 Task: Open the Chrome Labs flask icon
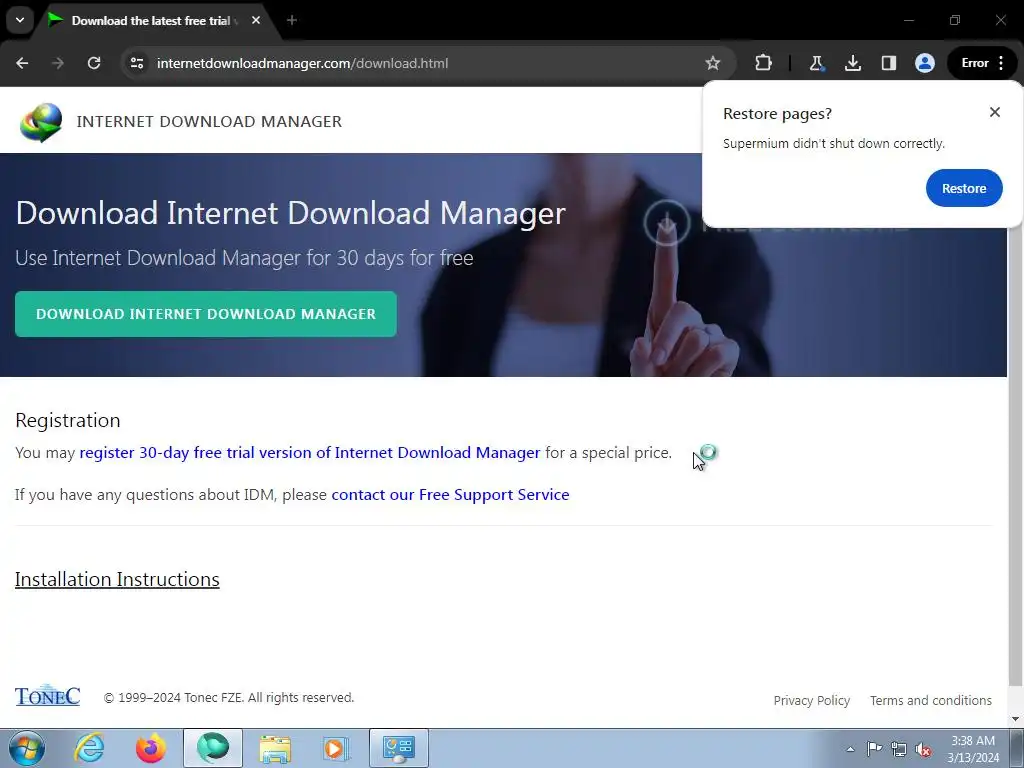click(x=816, y=63)
